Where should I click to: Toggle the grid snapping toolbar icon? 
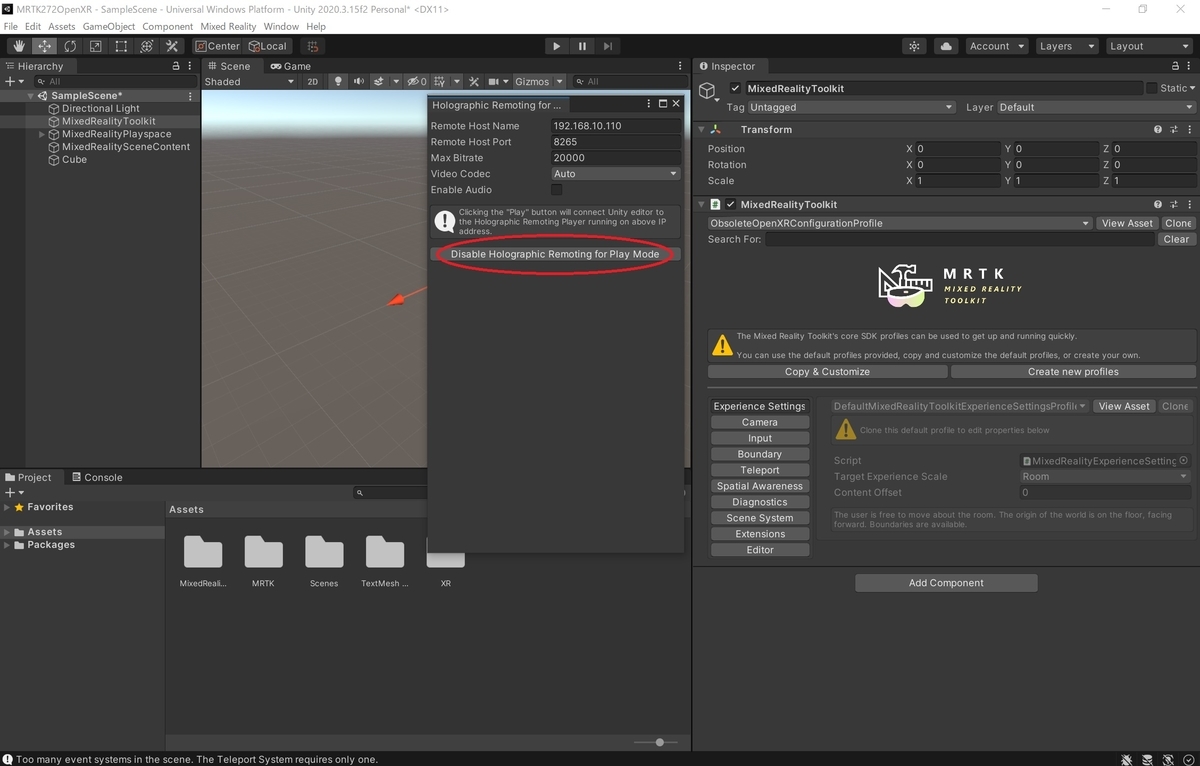313,46
